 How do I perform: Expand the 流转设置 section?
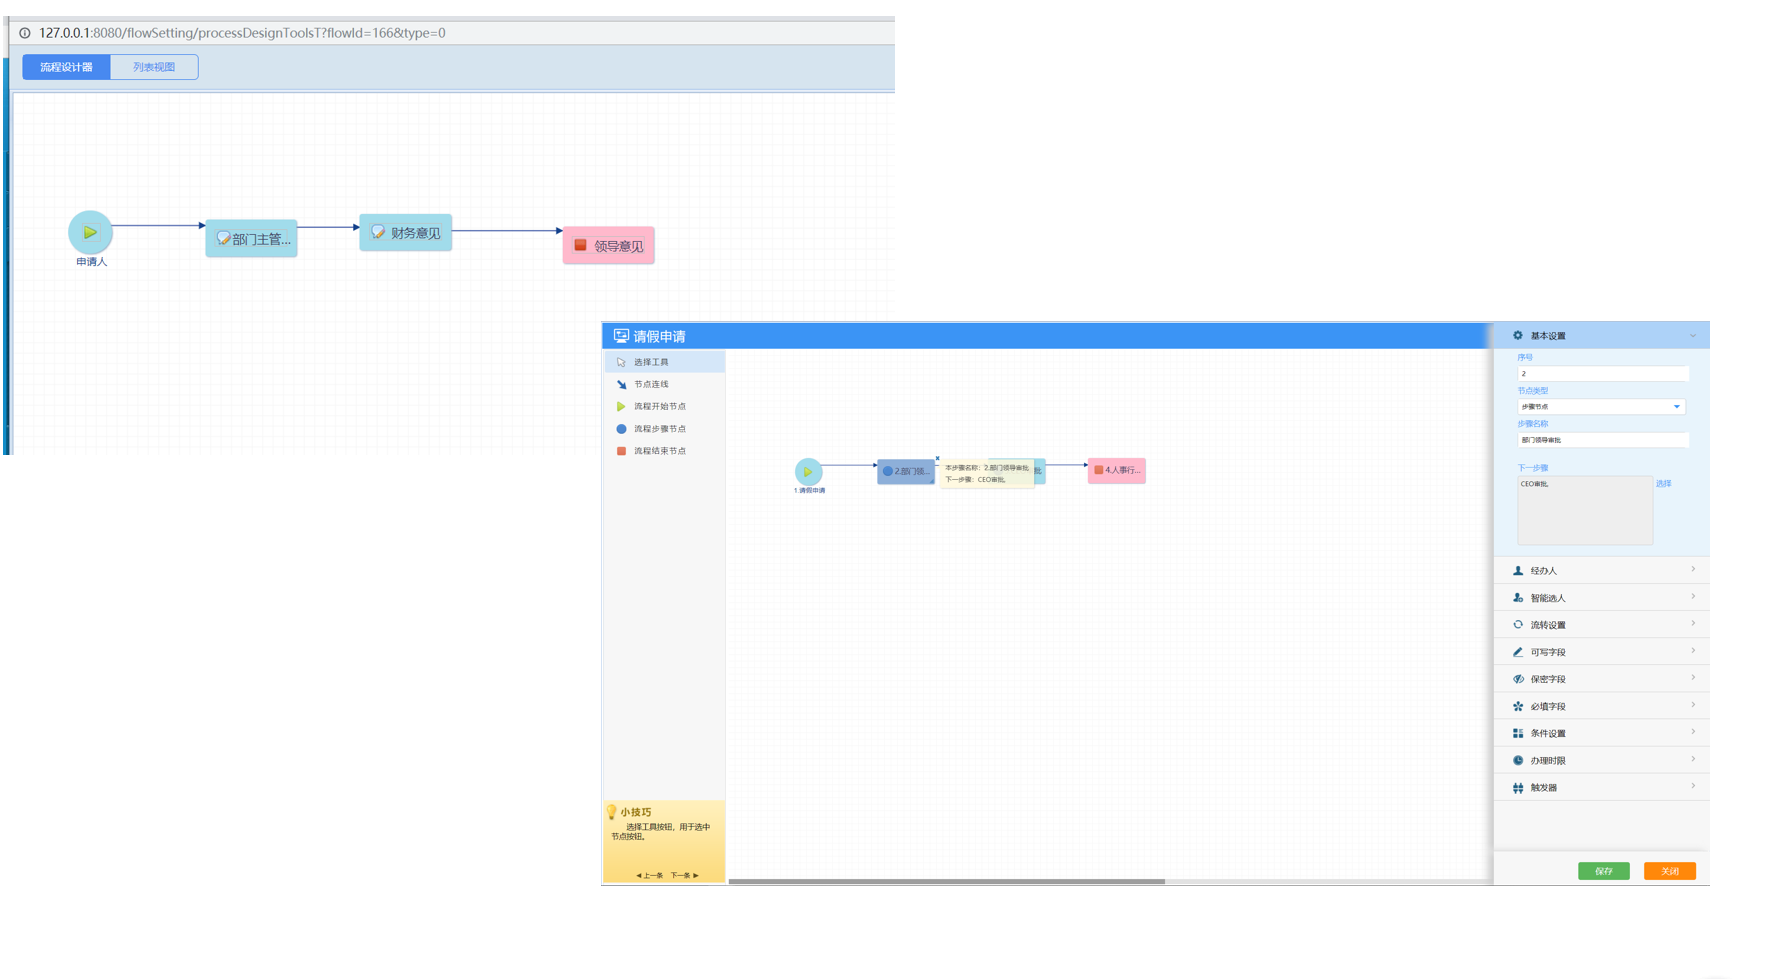click(1601, 625)
